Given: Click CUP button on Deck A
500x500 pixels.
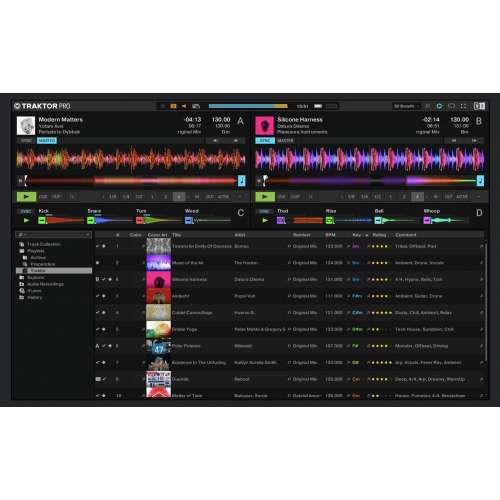Looking at the screenshot, I should tap(56, 197).
